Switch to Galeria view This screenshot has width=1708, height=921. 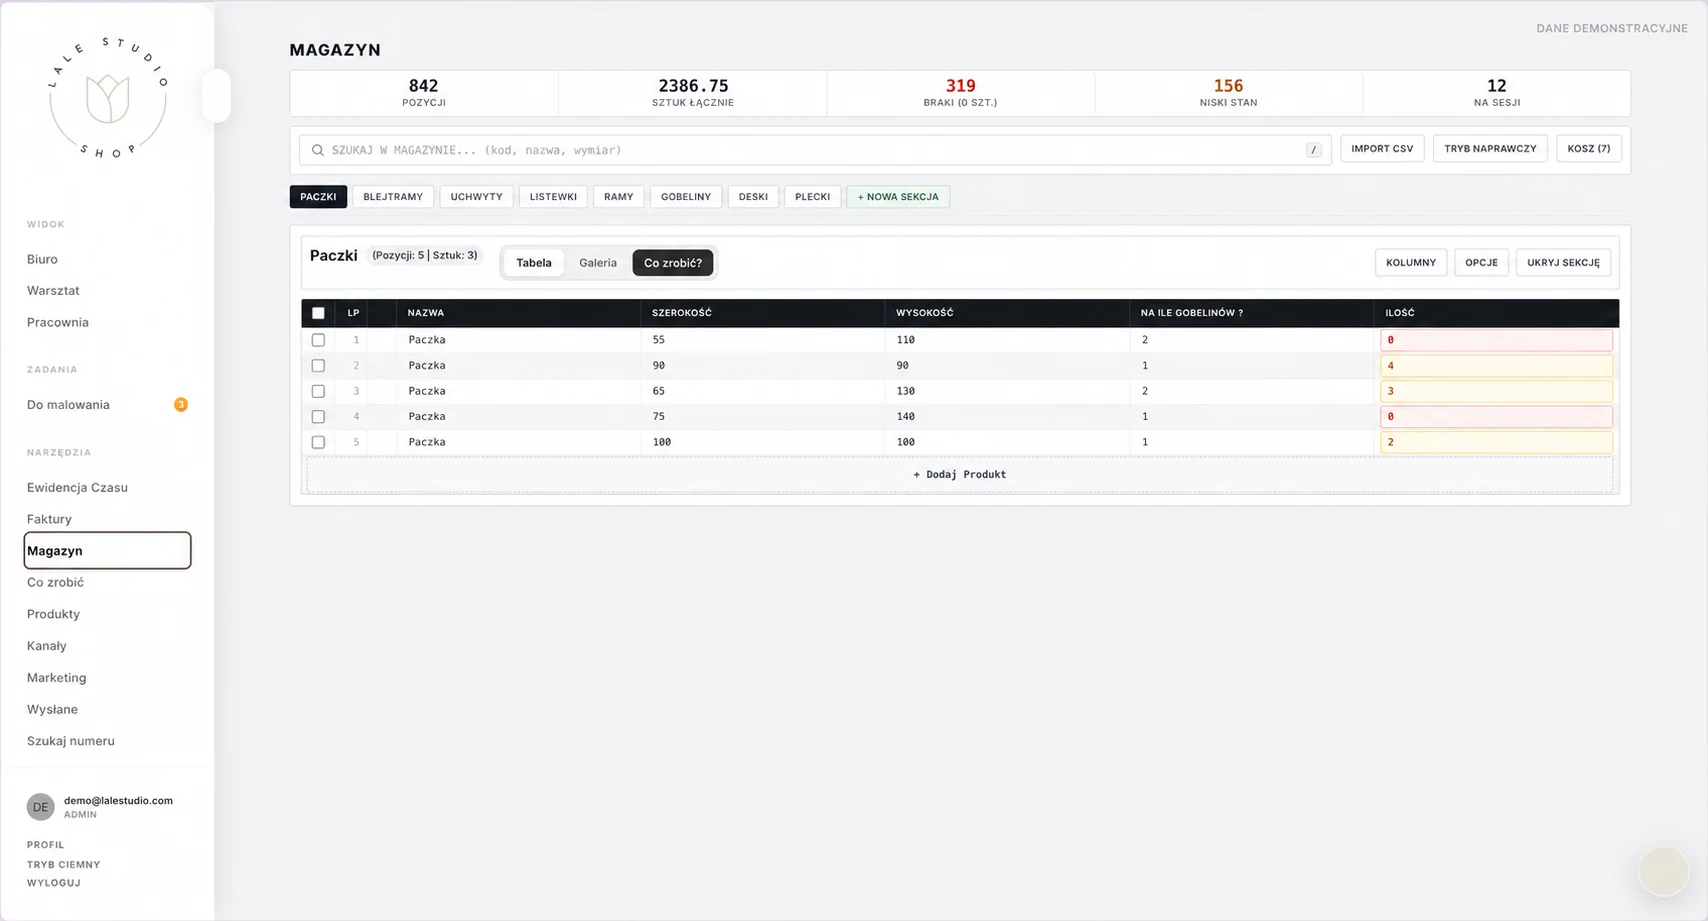tap(598, 263)
